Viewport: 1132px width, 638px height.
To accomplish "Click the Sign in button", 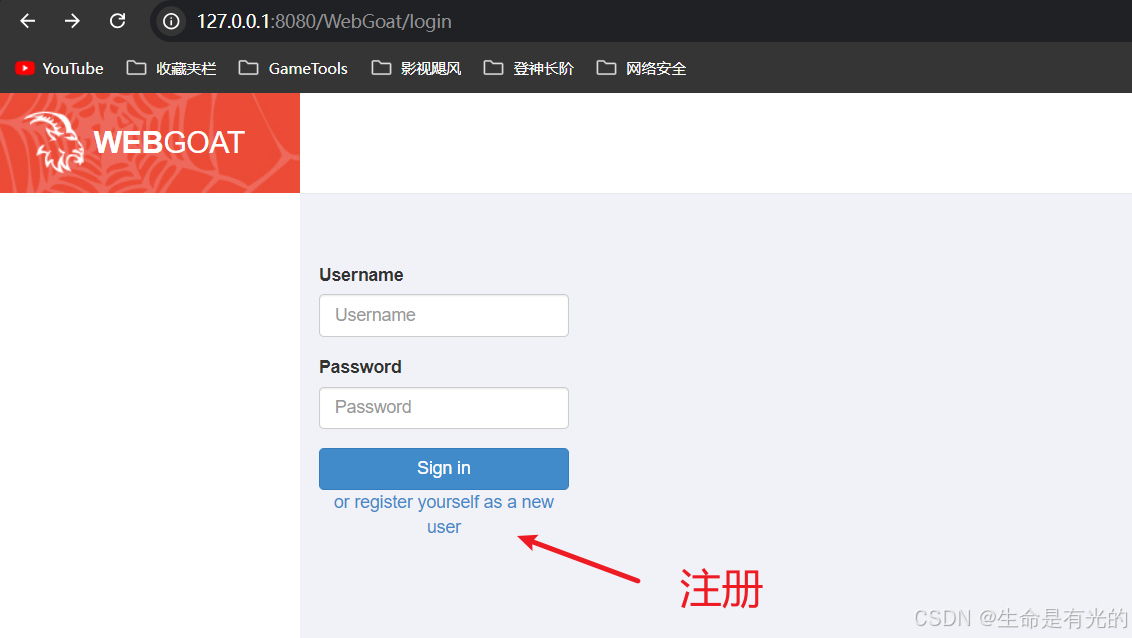I will point(444,468).
